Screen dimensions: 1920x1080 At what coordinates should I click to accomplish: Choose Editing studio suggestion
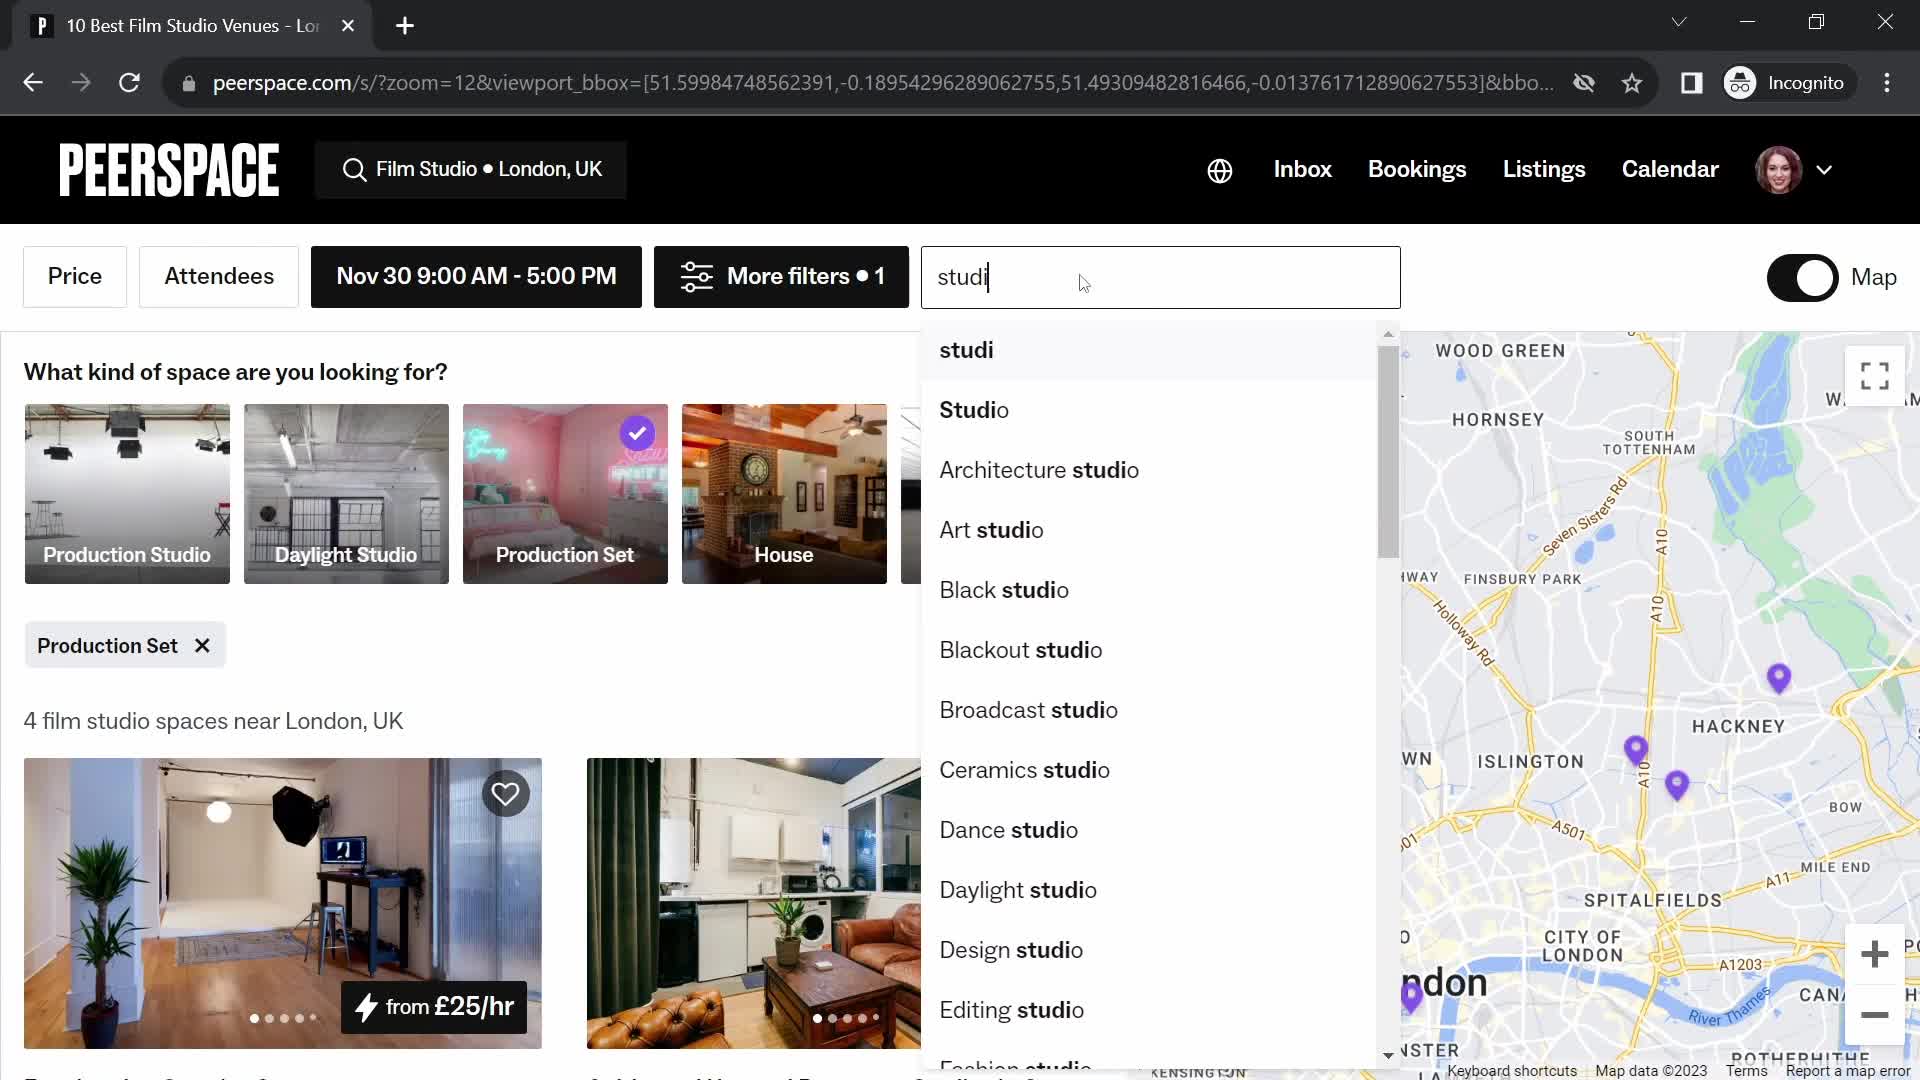[x=1148, y=1010]
